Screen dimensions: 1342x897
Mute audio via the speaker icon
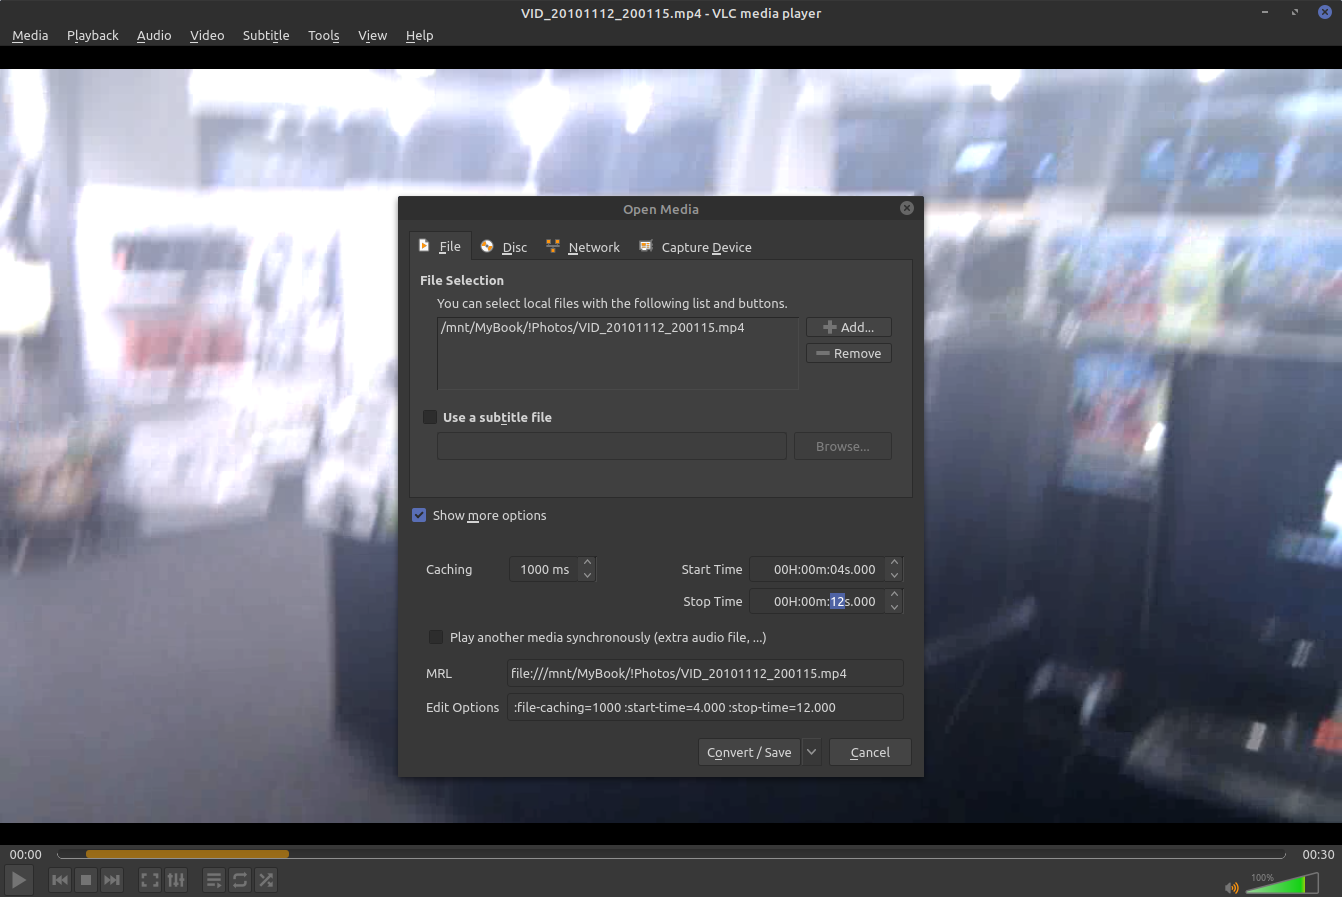(1231, 887)
